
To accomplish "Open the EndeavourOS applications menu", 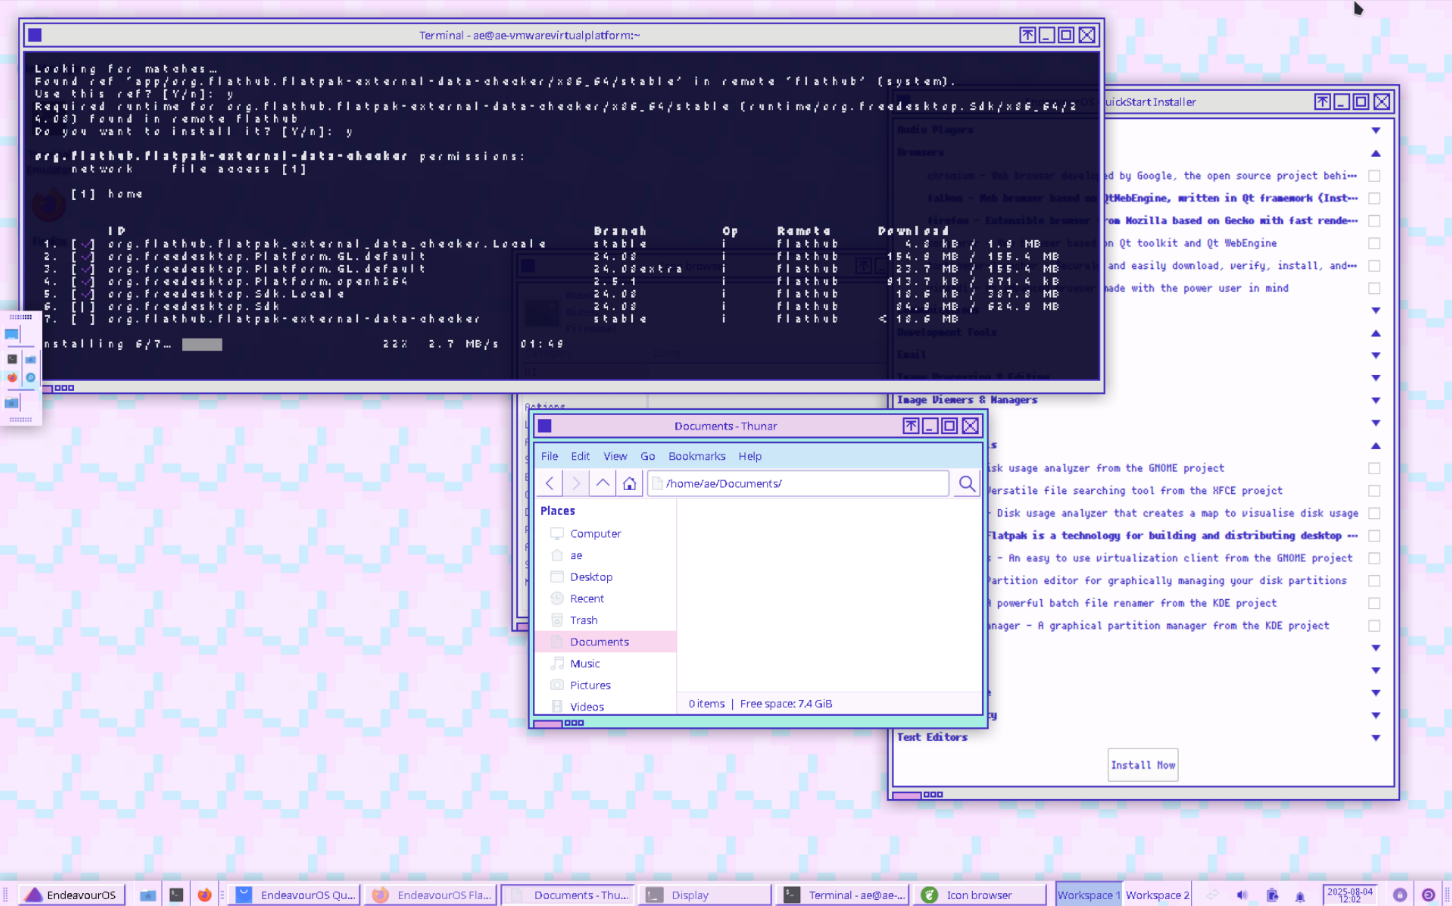I will tap(71, 895).
